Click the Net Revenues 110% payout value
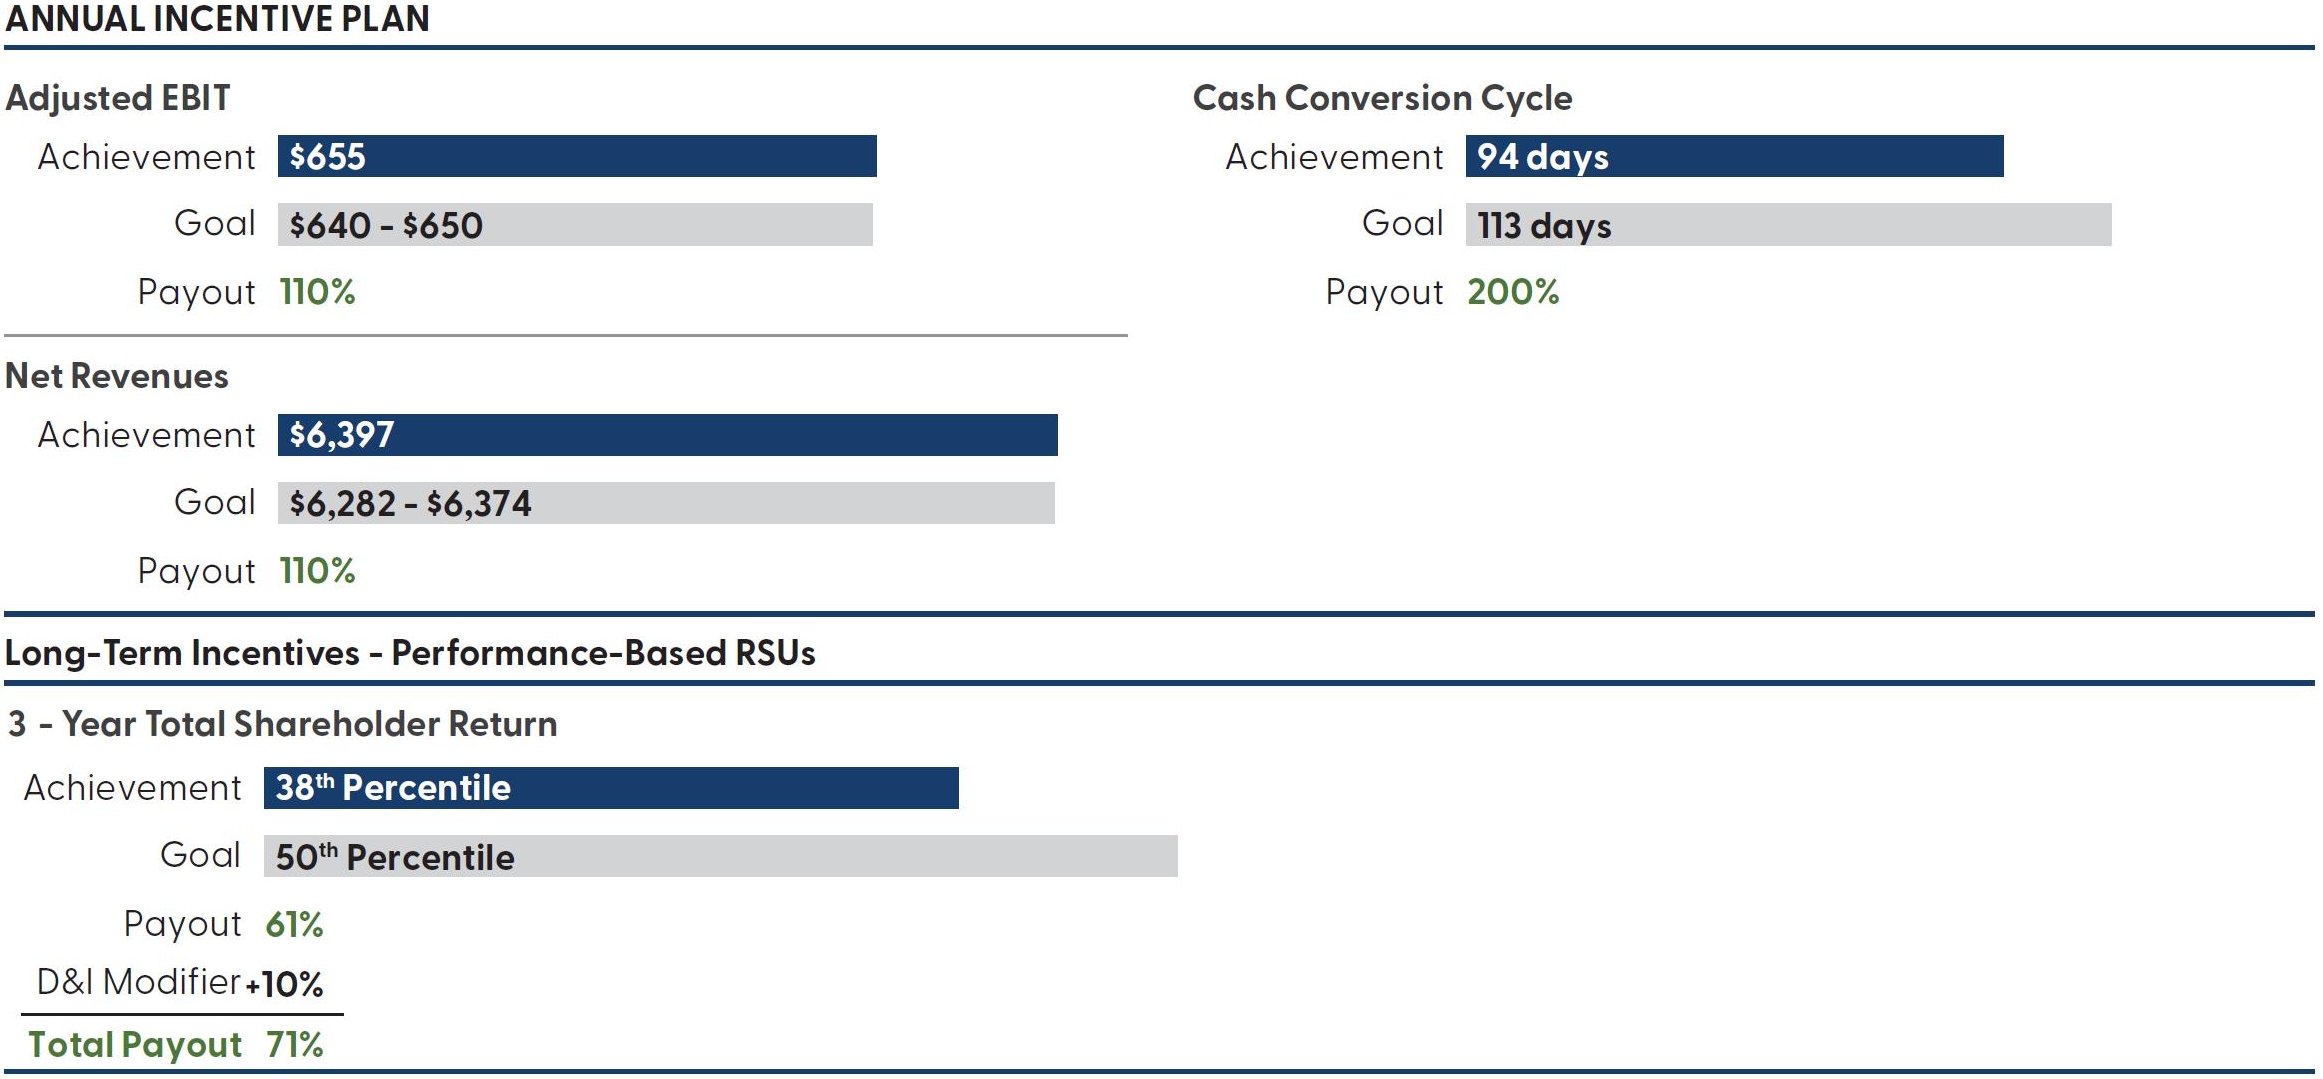The width and height of the screenshot is (2323, 1079). click(317, 571)
